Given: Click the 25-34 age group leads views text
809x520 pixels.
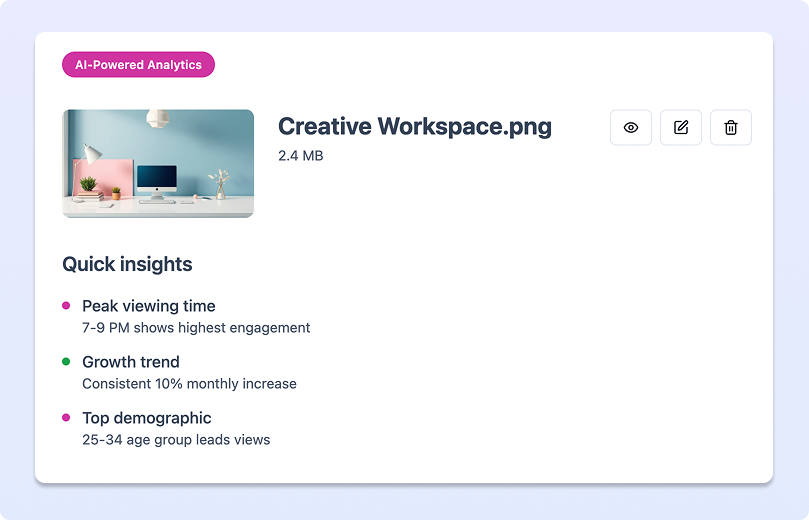Looking at the screenshot, I should [x=176, y=440].
